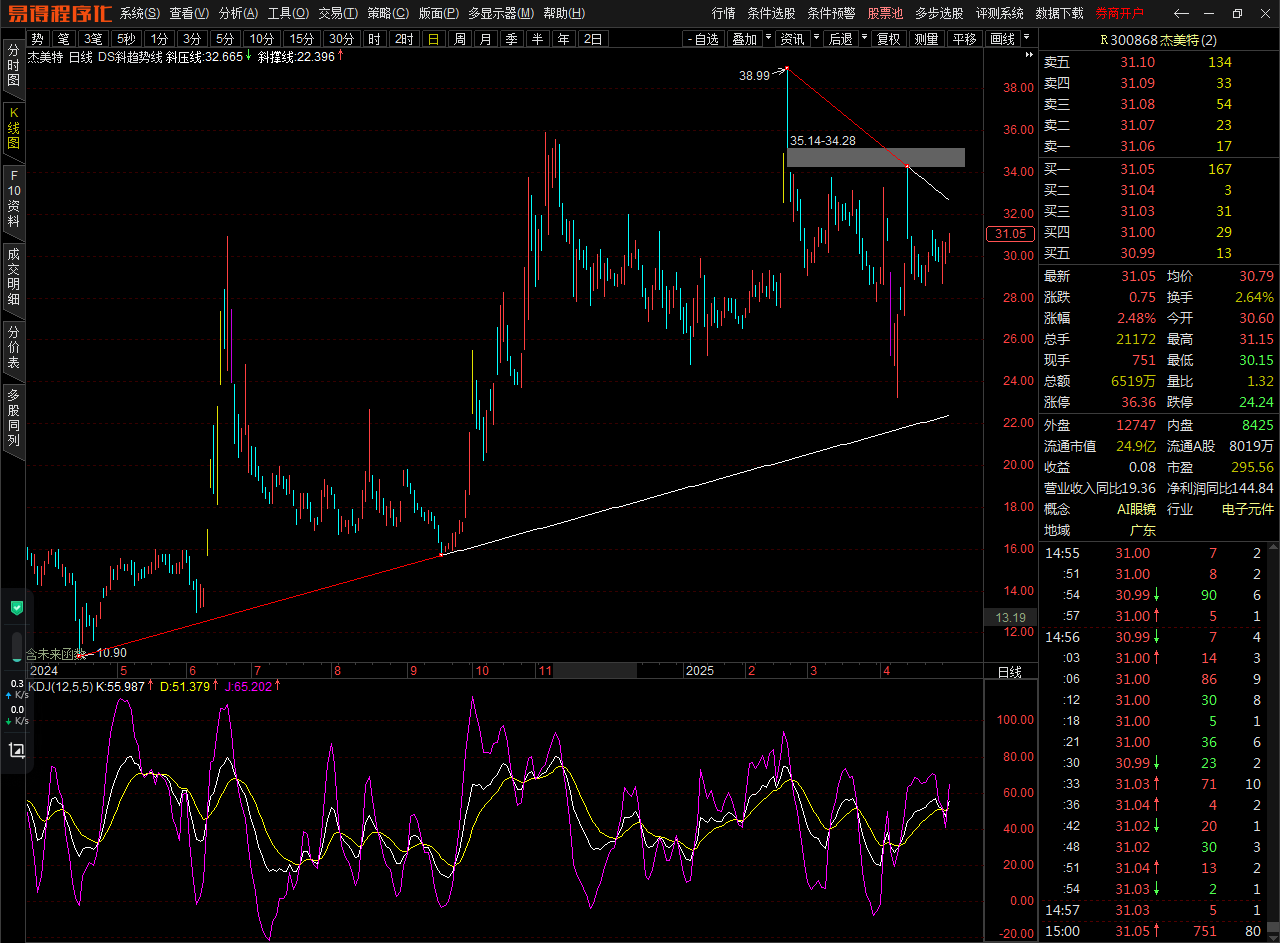1280x943 pixels.
Task: Switch to 2时 period
Action: tap(404, 39)
